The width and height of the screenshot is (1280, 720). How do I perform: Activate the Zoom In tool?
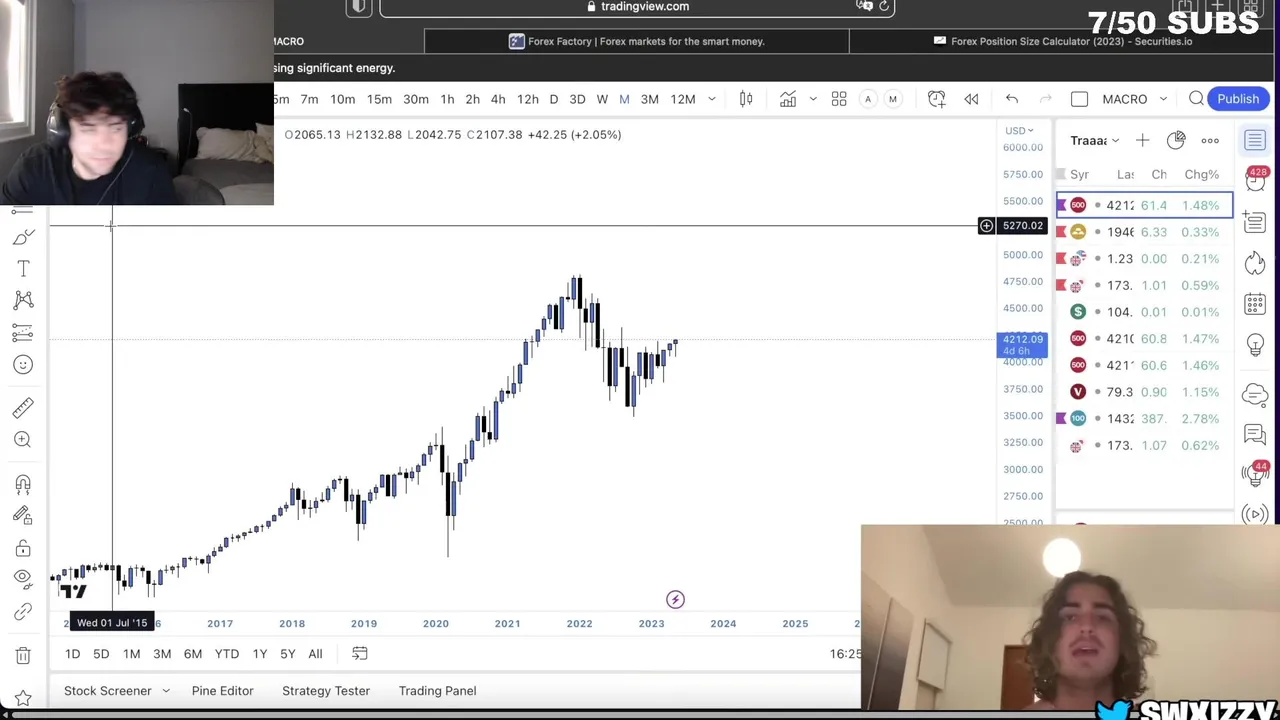tap(23, 439)
